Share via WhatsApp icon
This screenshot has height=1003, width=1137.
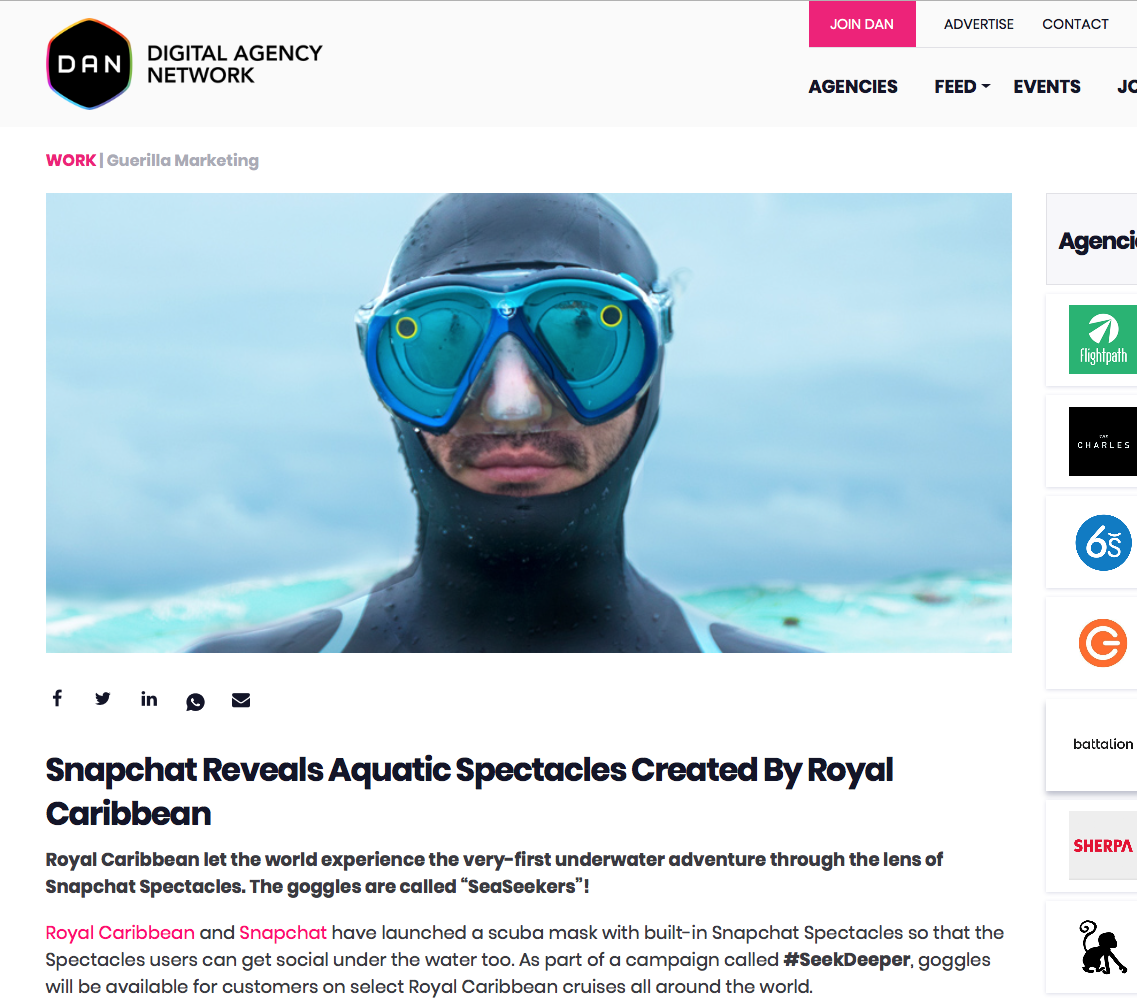tap(195, 701)
